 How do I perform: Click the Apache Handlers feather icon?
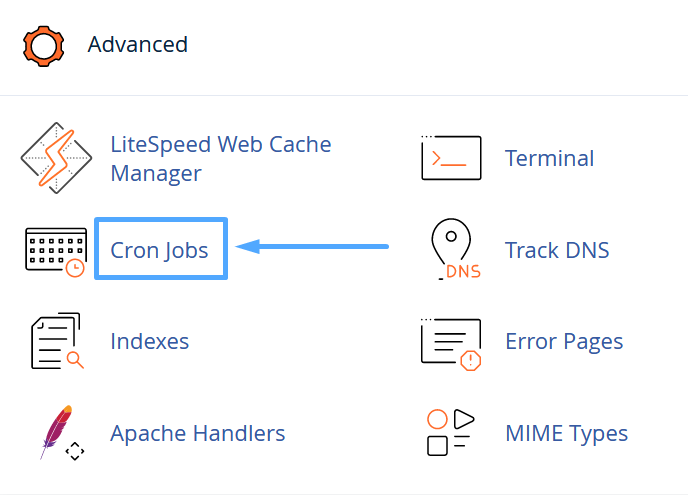57,432
